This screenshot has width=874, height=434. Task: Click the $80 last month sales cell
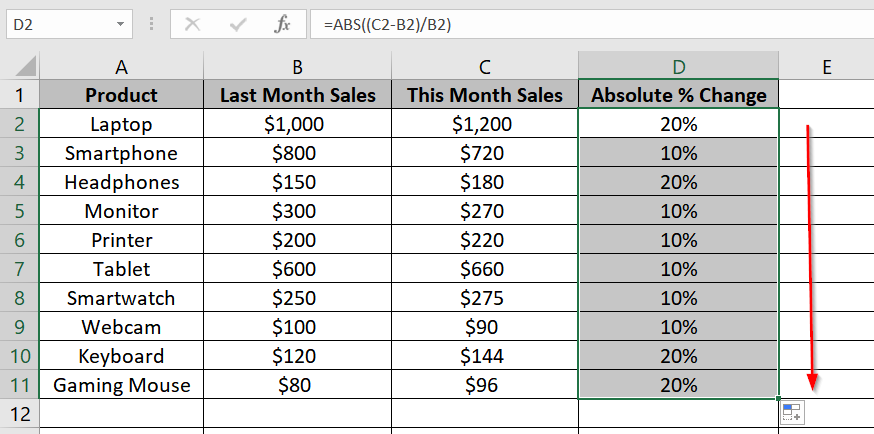[298, 384]
